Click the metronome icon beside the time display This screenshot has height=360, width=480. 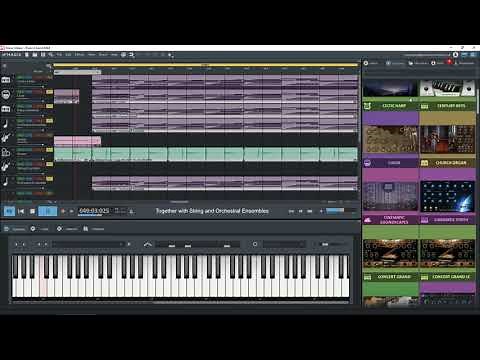click(x=132, y=211)
